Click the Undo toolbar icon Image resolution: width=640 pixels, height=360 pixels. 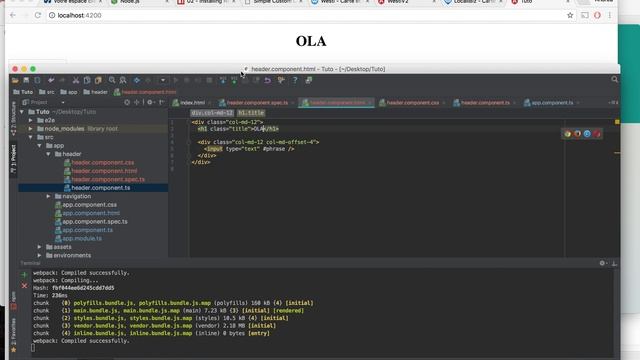51,80
